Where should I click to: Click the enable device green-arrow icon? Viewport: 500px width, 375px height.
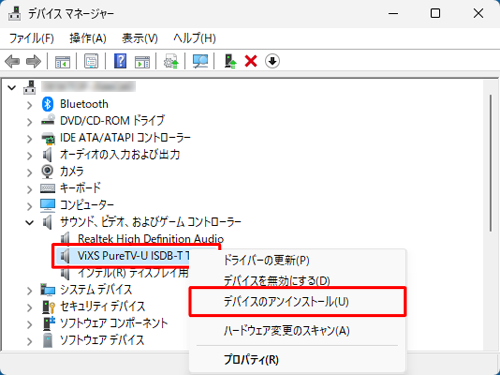click(230, 61)
